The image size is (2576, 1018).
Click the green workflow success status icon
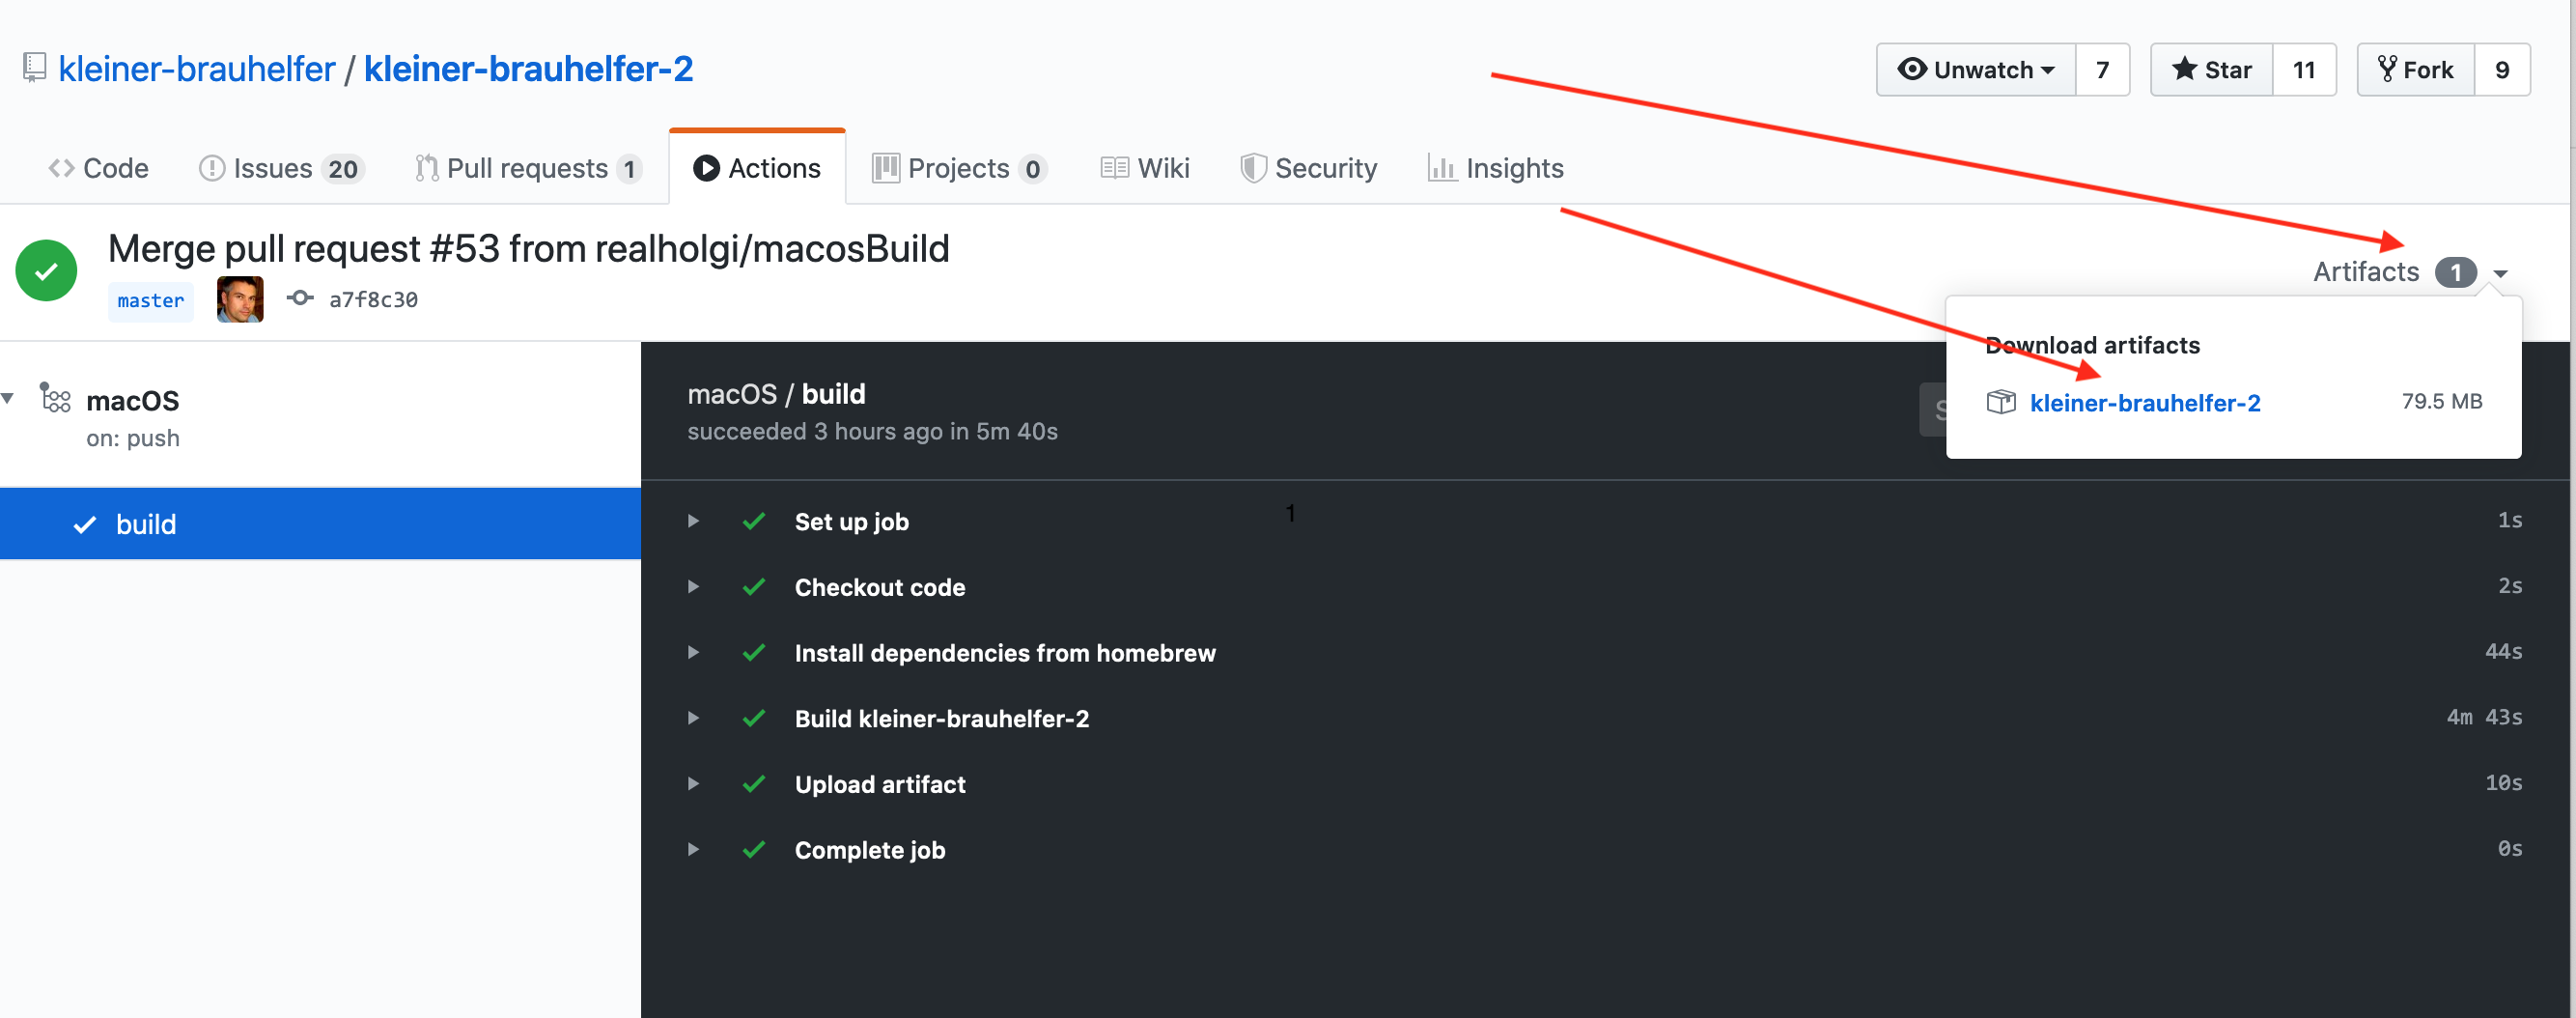tap(46, 270)
